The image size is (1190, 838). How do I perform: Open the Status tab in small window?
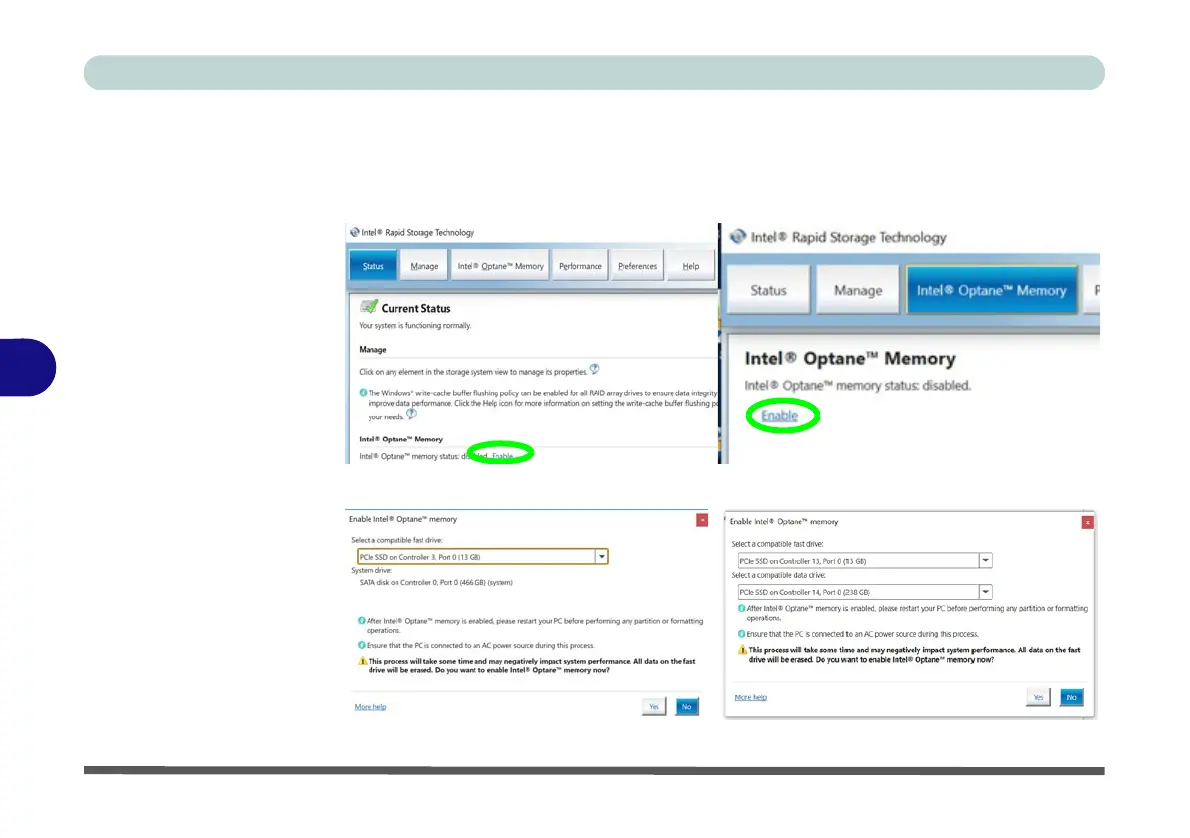click(373, 266)
